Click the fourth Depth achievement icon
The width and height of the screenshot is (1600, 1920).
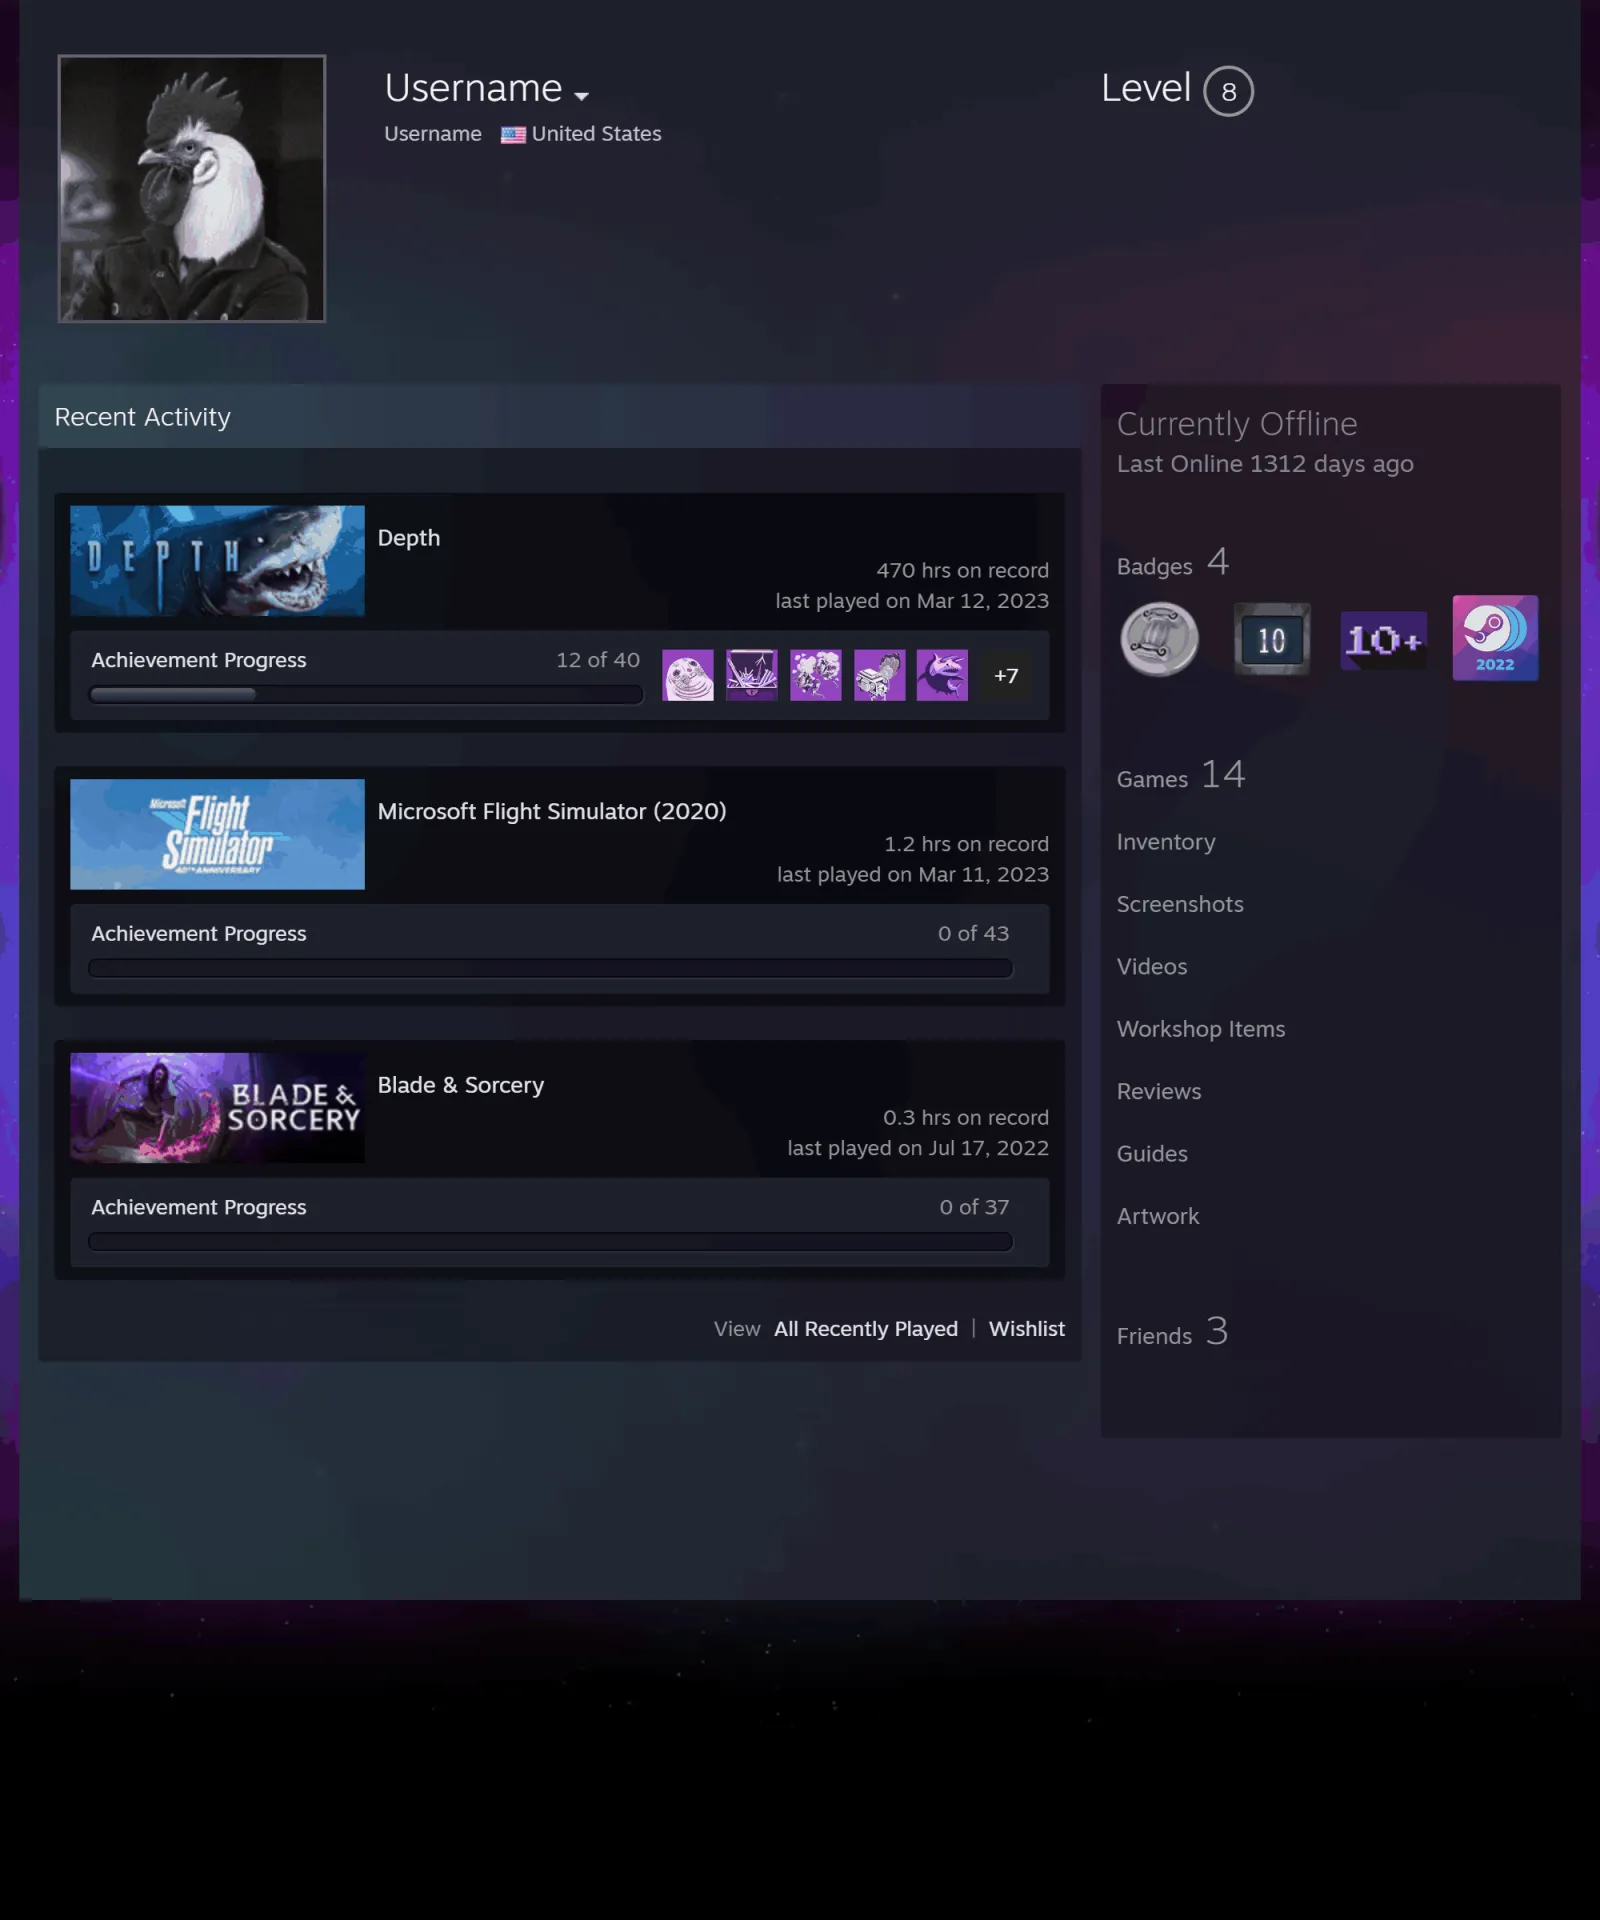coord(880,675)
